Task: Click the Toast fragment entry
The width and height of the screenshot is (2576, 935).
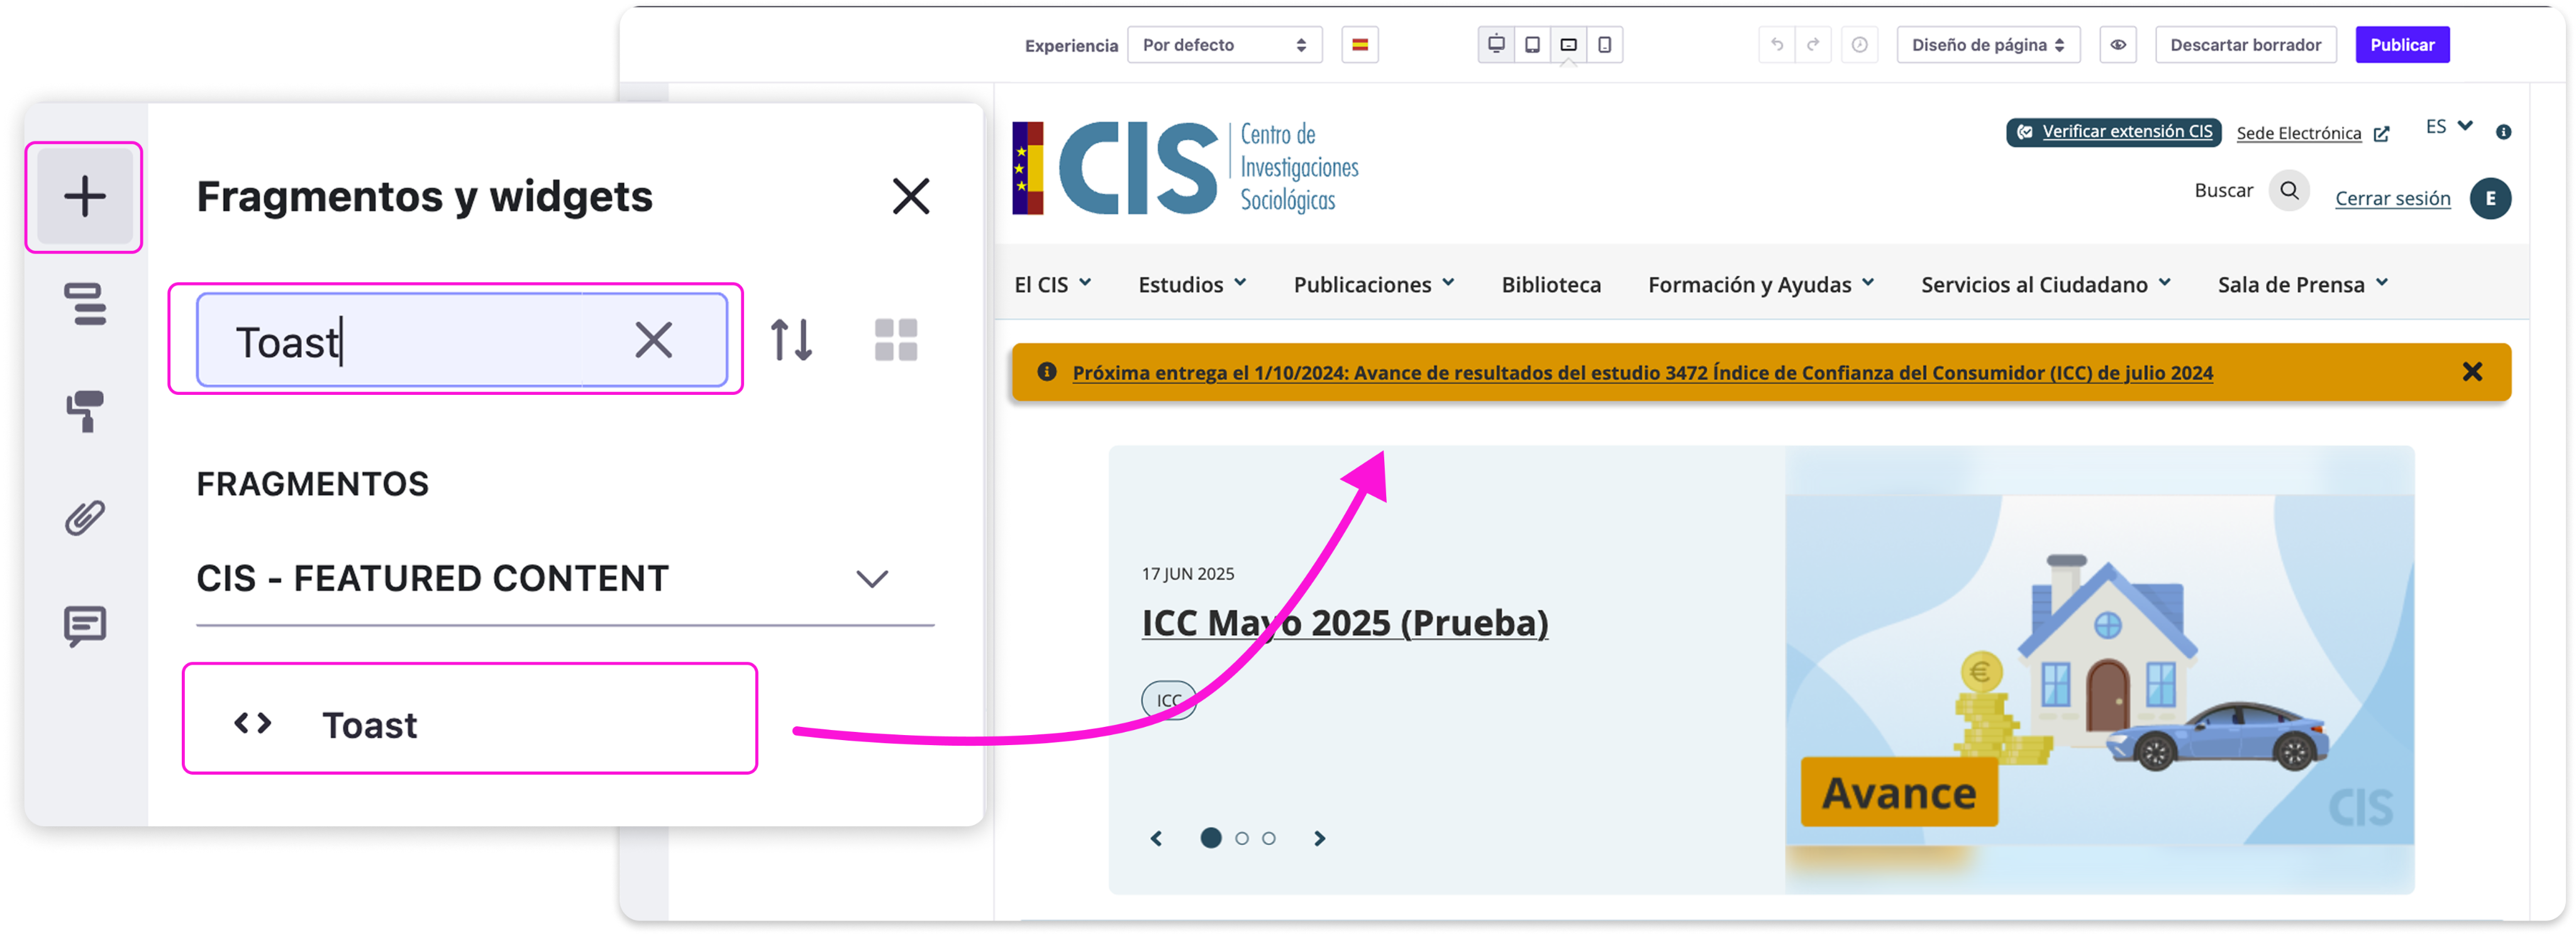Action: (x=469, y=724)
